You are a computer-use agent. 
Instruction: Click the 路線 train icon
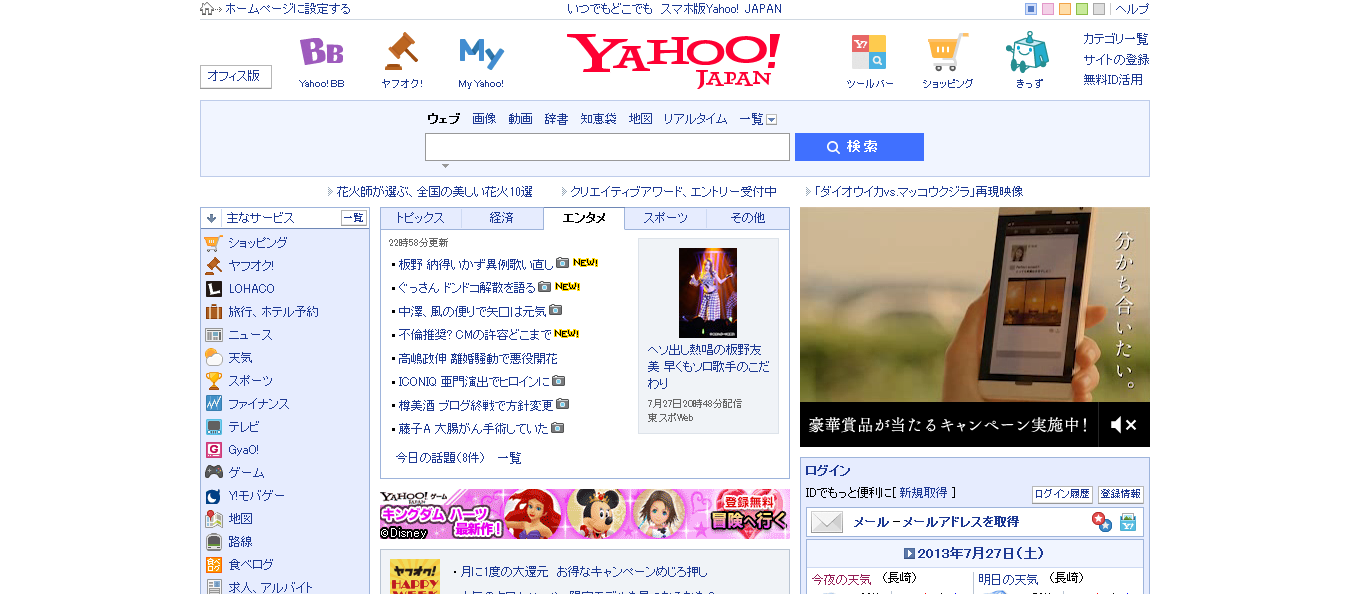[x=213, y=542]
